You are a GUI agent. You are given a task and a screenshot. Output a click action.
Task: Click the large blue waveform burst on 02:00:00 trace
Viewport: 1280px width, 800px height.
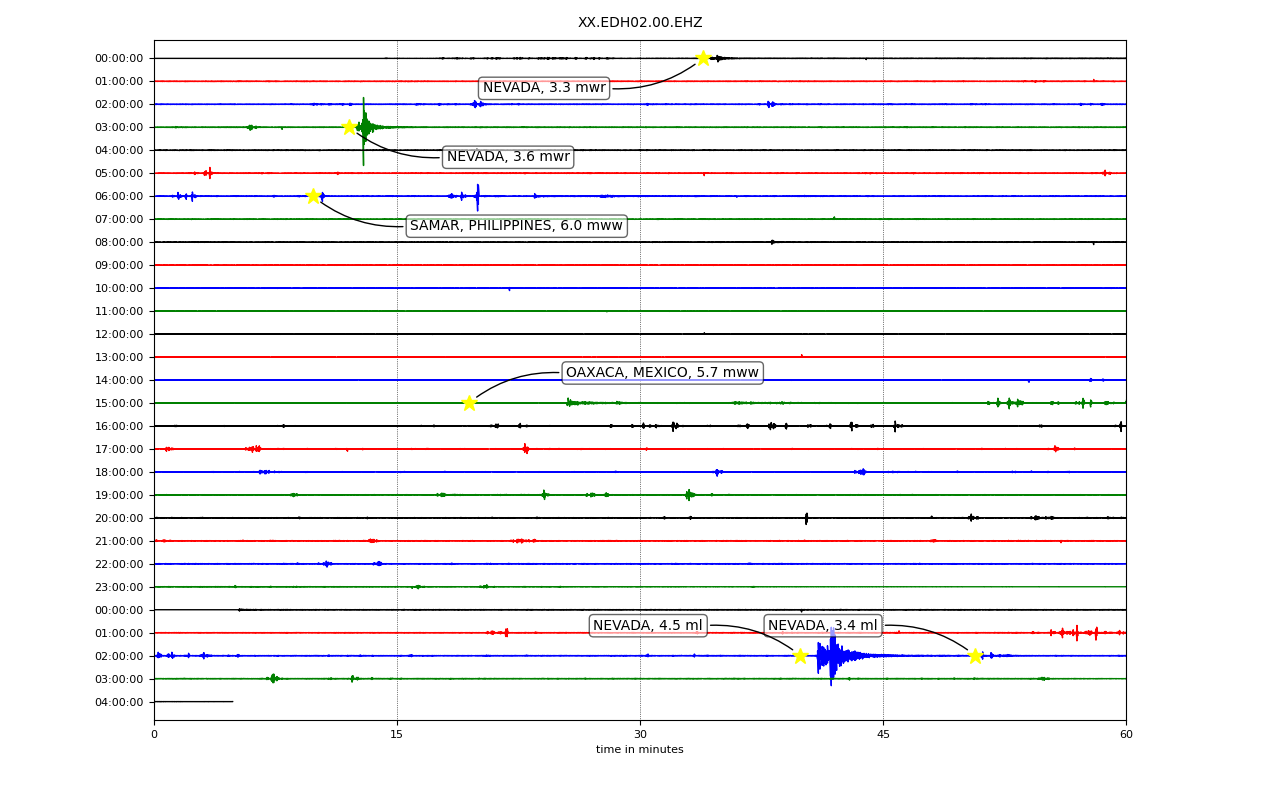tap(832, 656)
